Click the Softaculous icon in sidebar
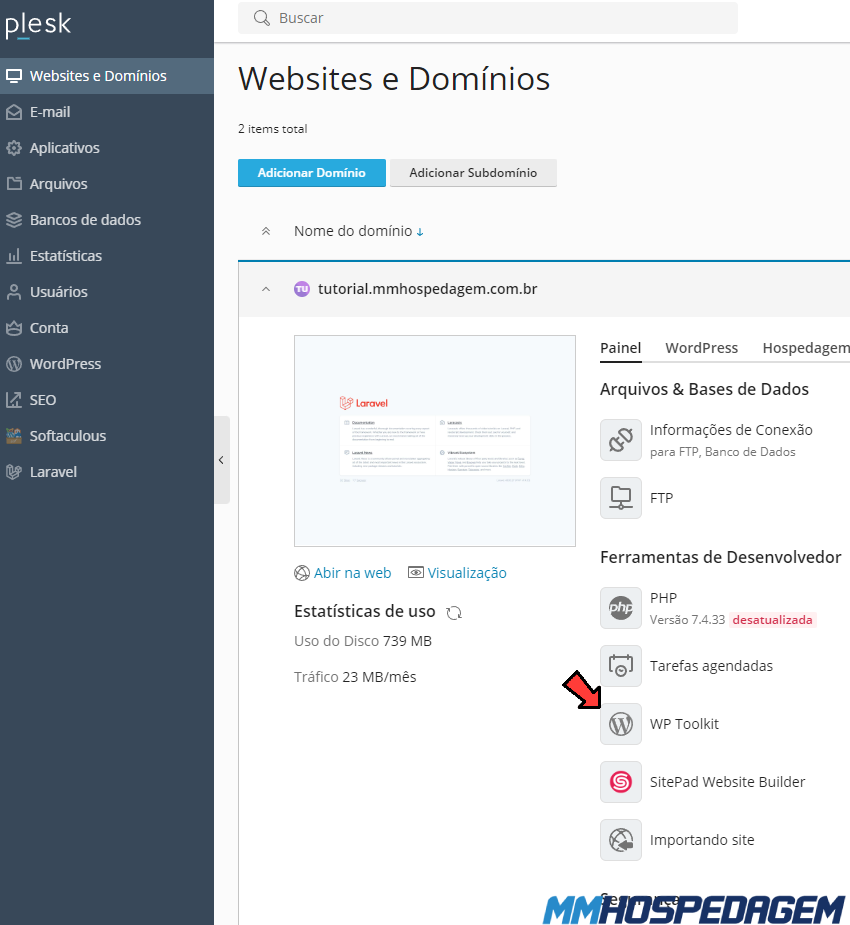 pyautogui.click(x=14, y=436)
